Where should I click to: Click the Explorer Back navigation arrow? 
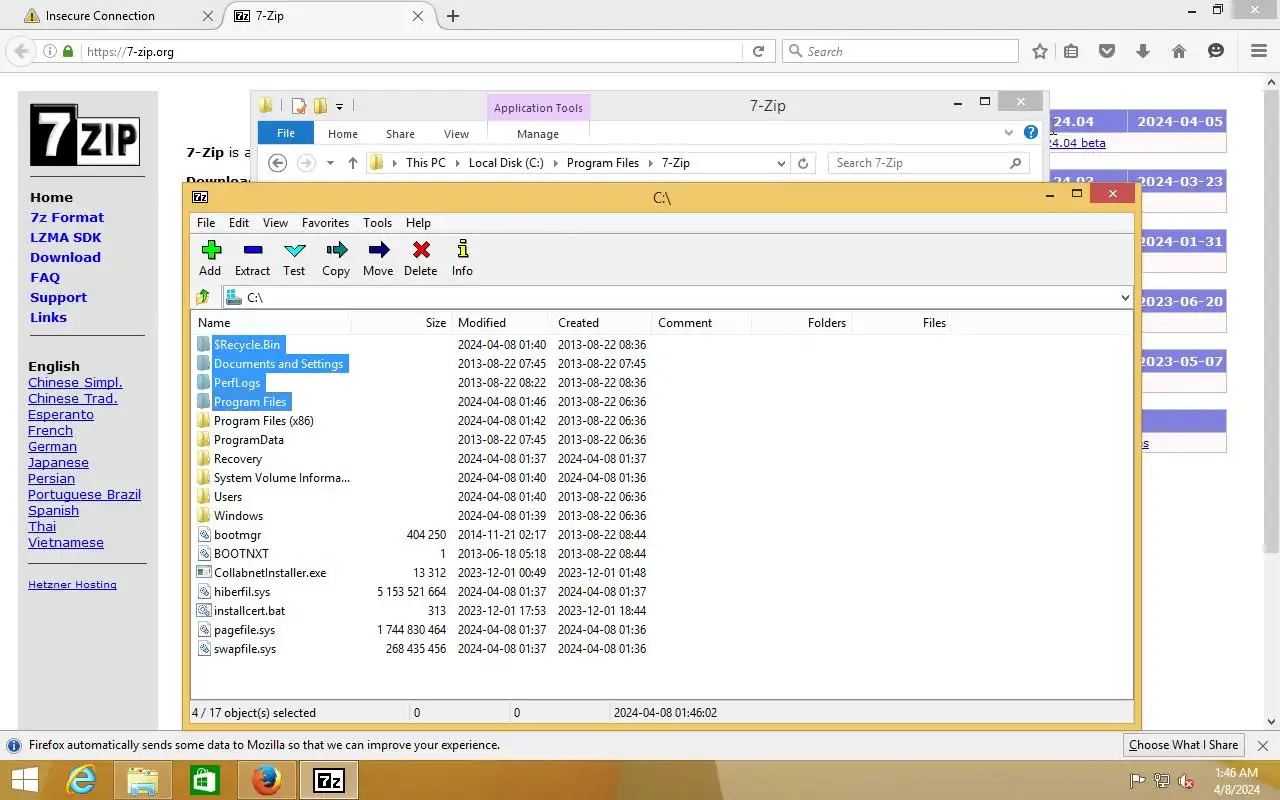[278, 163]
